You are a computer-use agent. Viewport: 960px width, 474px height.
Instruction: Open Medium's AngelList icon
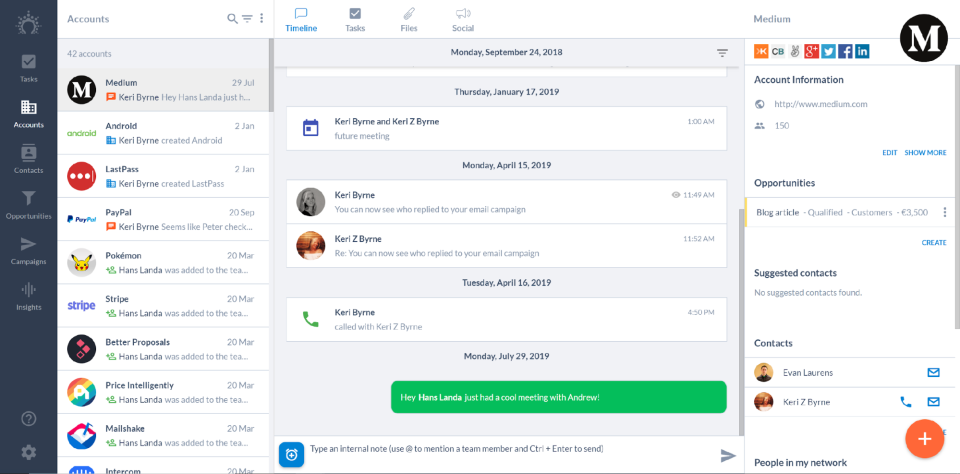(x=795, y=51)
